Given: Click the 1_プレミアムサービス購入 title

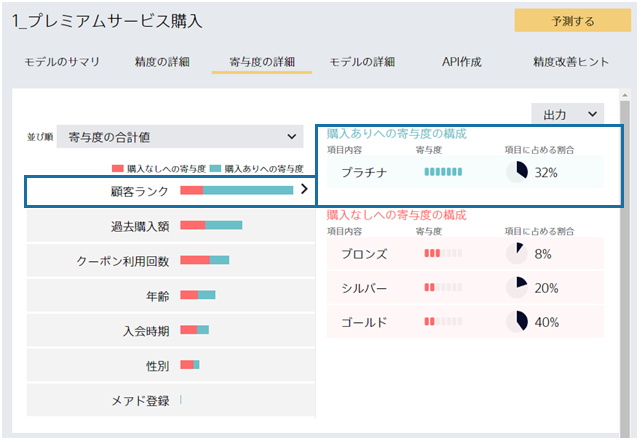Looking at the screenshot, I should pos(107,21).
